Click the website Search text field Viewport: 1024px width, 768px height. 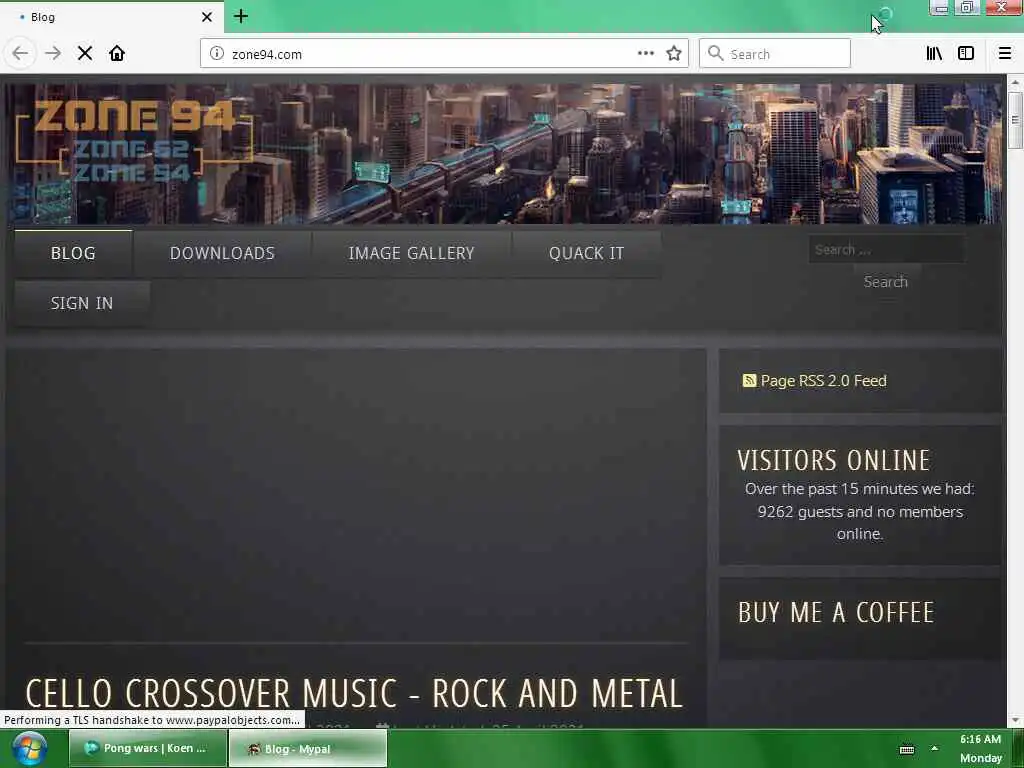[886, 249]
